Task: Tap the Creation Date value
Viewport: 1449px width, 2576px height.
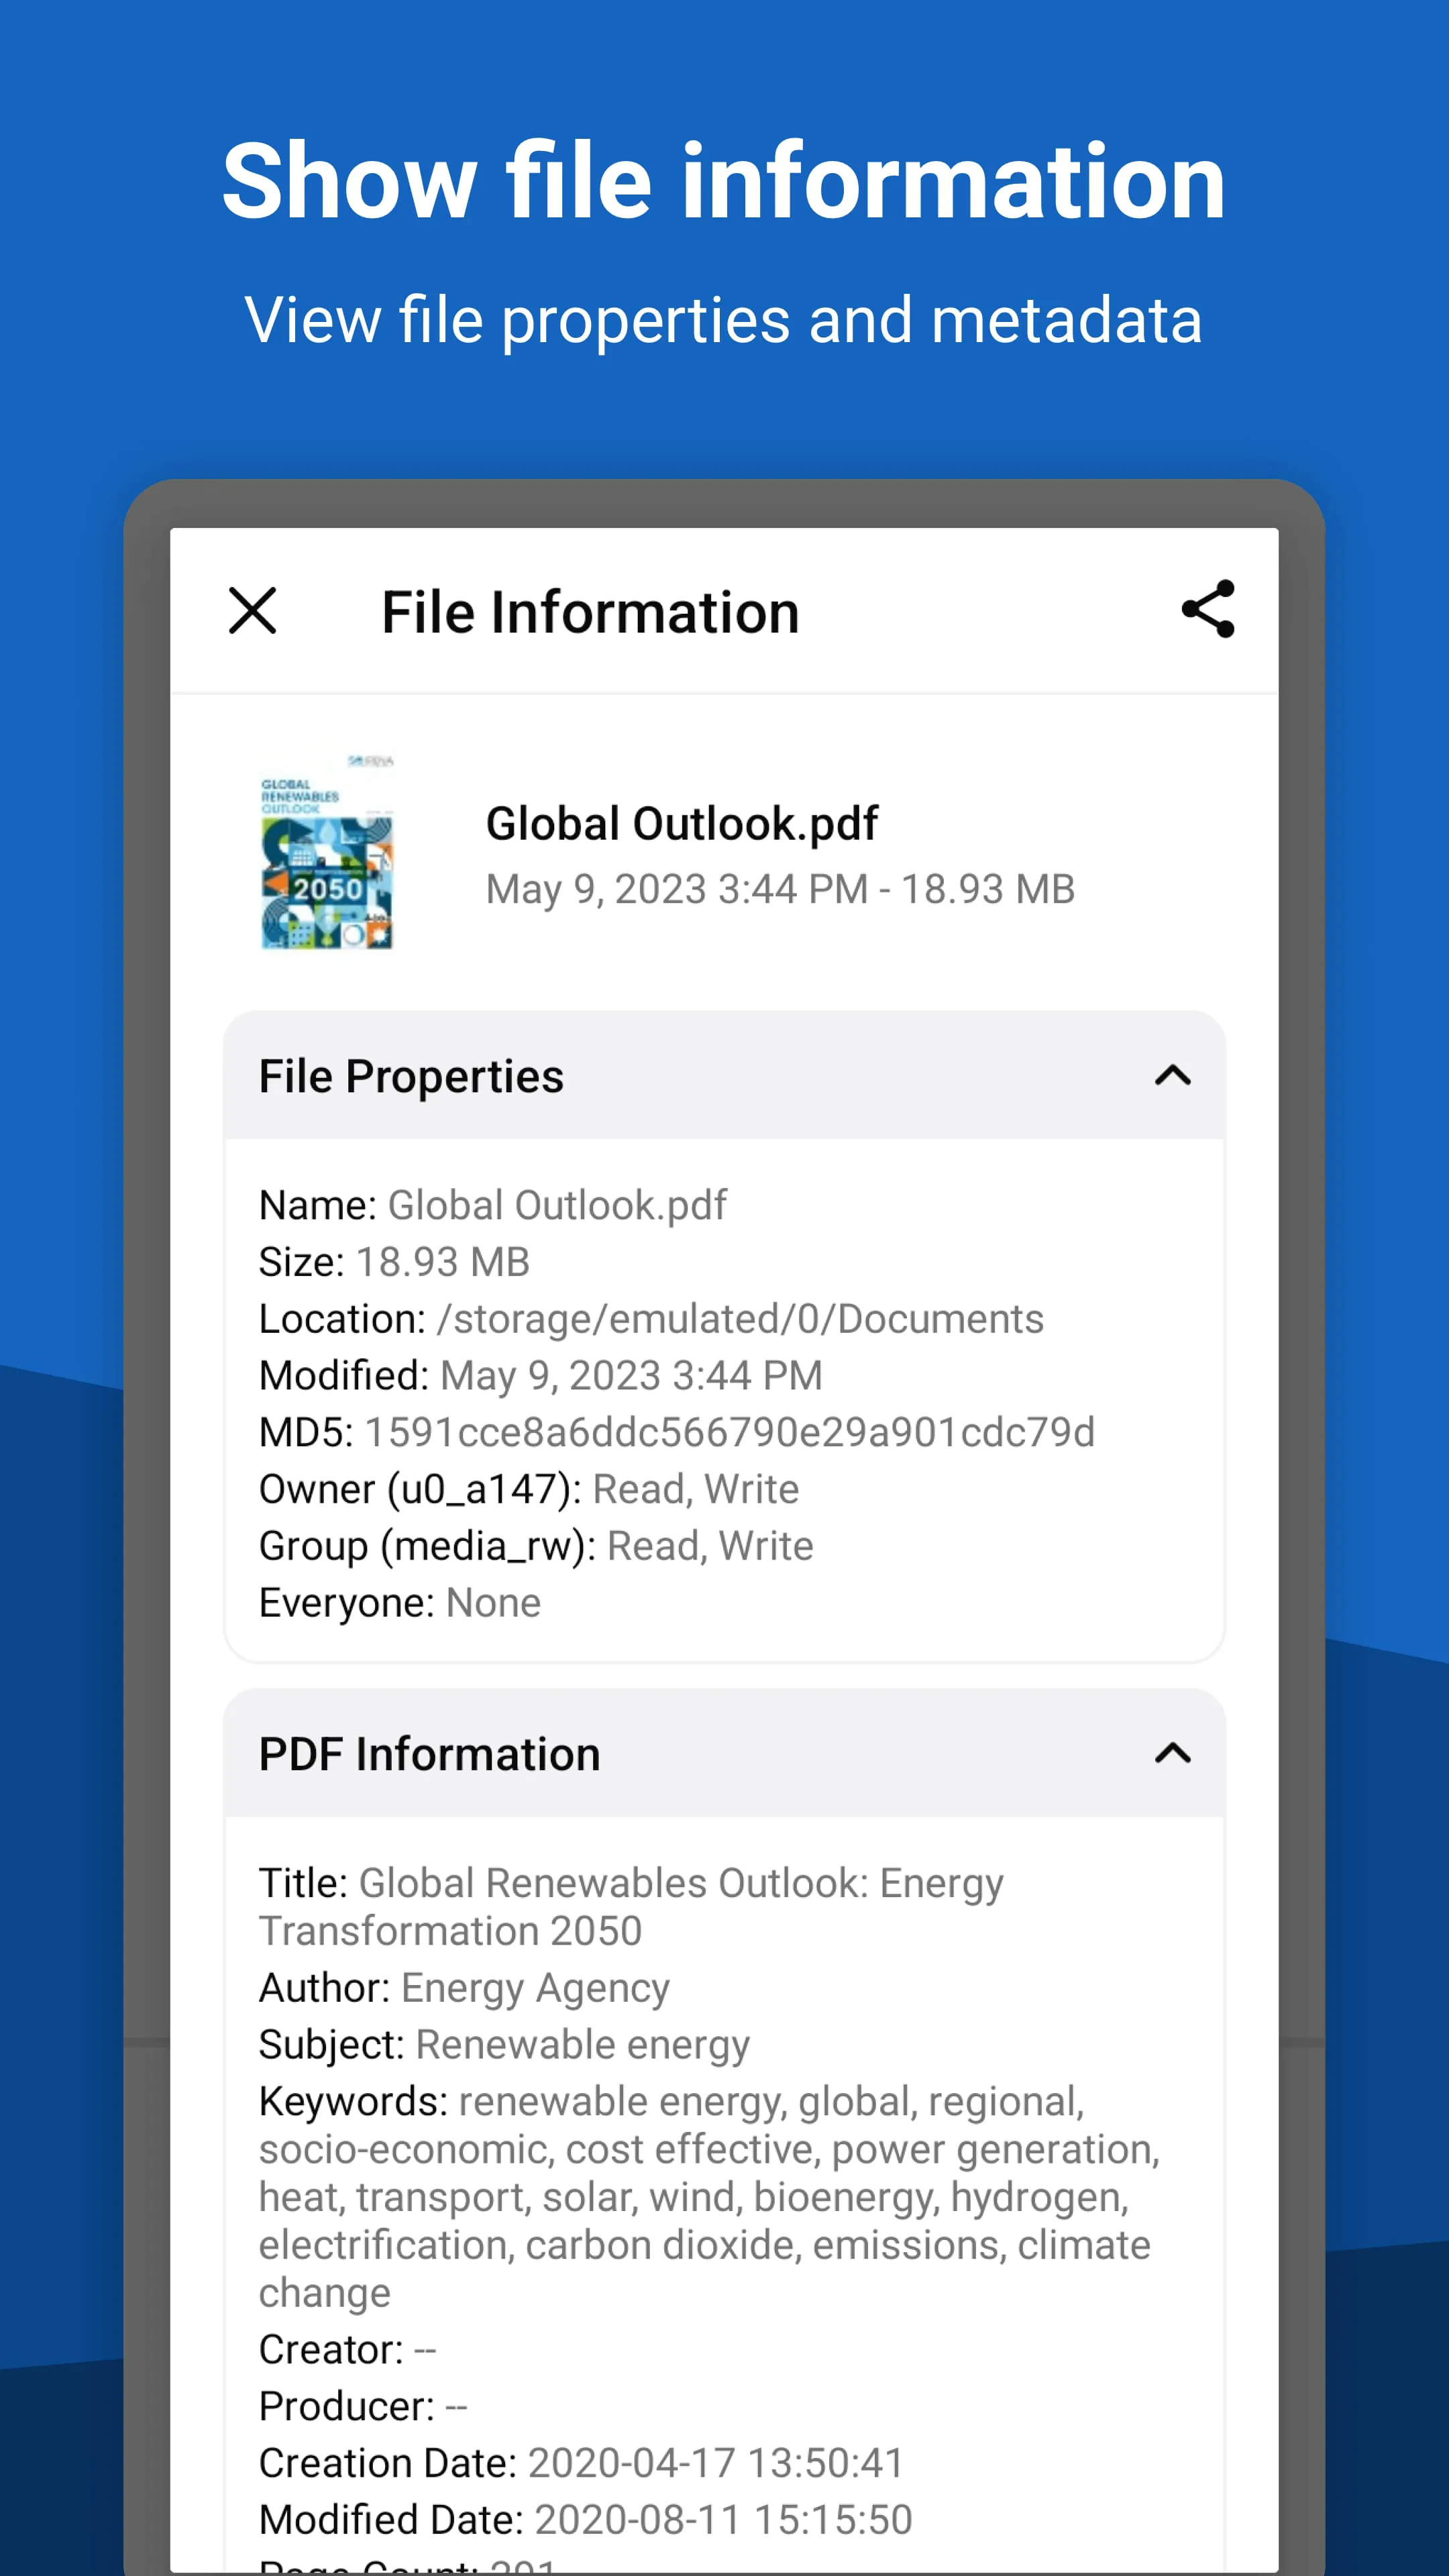Action: pyautogui.click(x=580, y=2463)
